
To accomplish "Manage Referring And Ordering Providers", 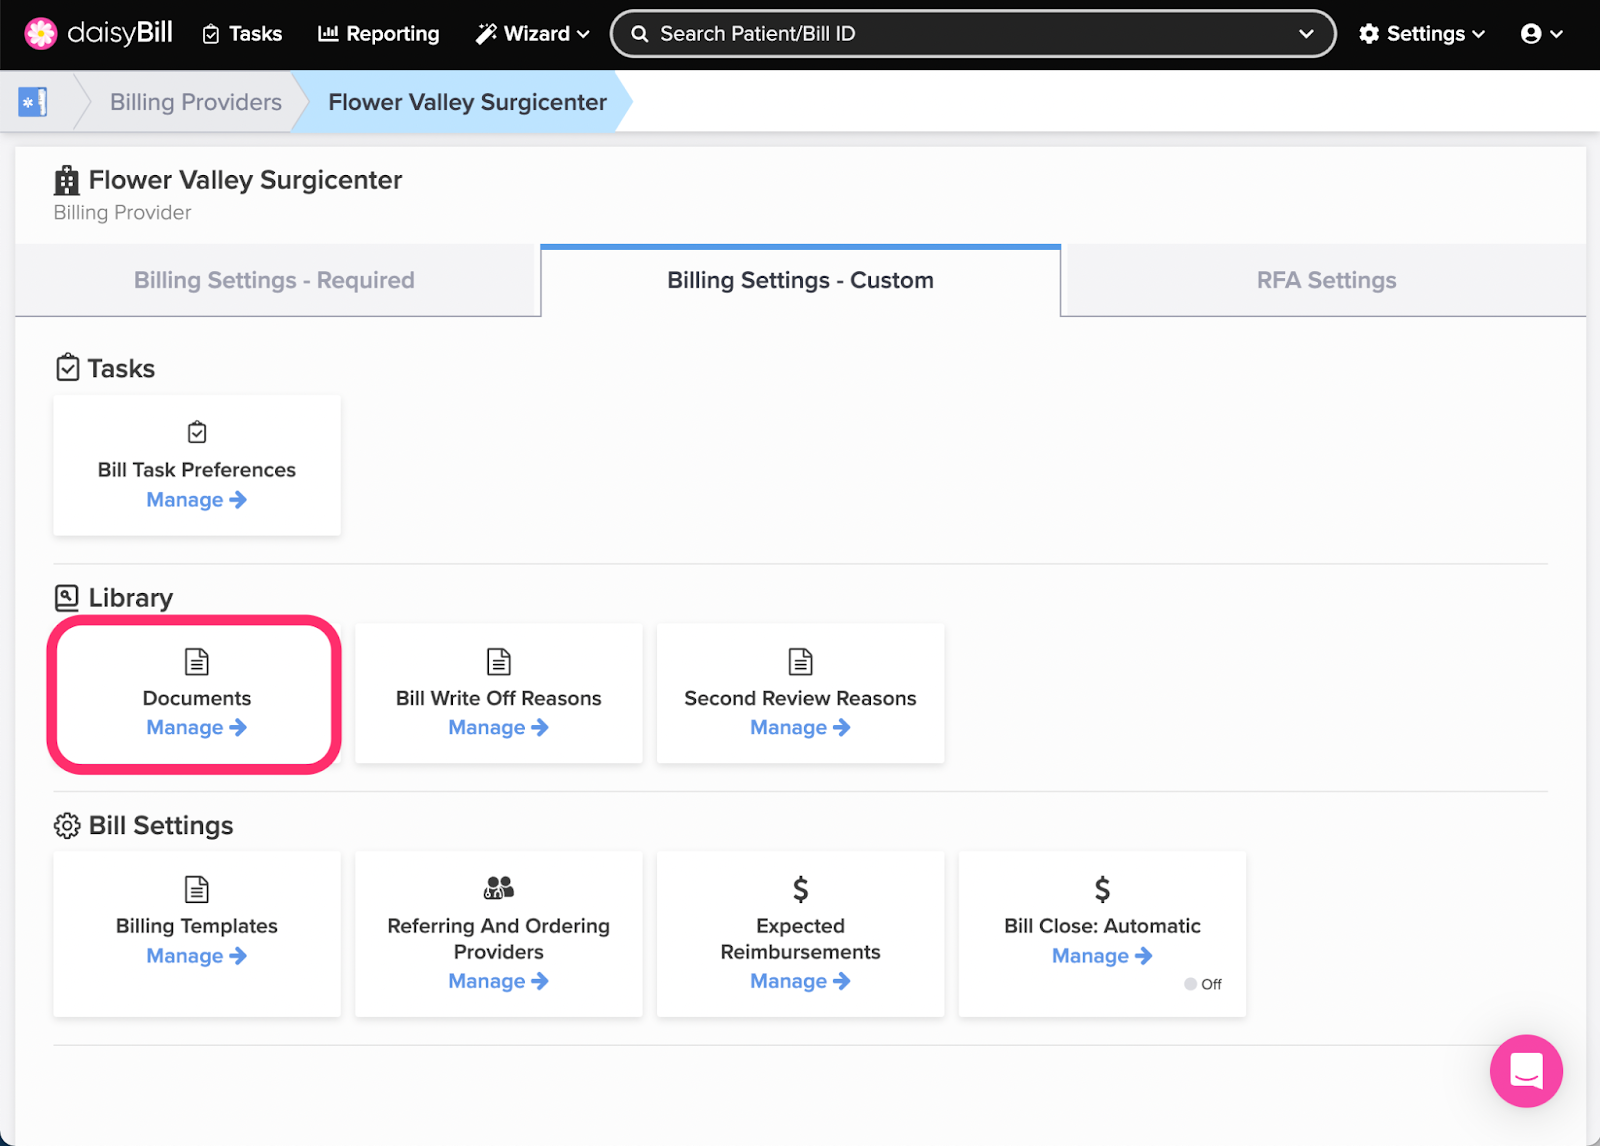I will coord(498,982).
